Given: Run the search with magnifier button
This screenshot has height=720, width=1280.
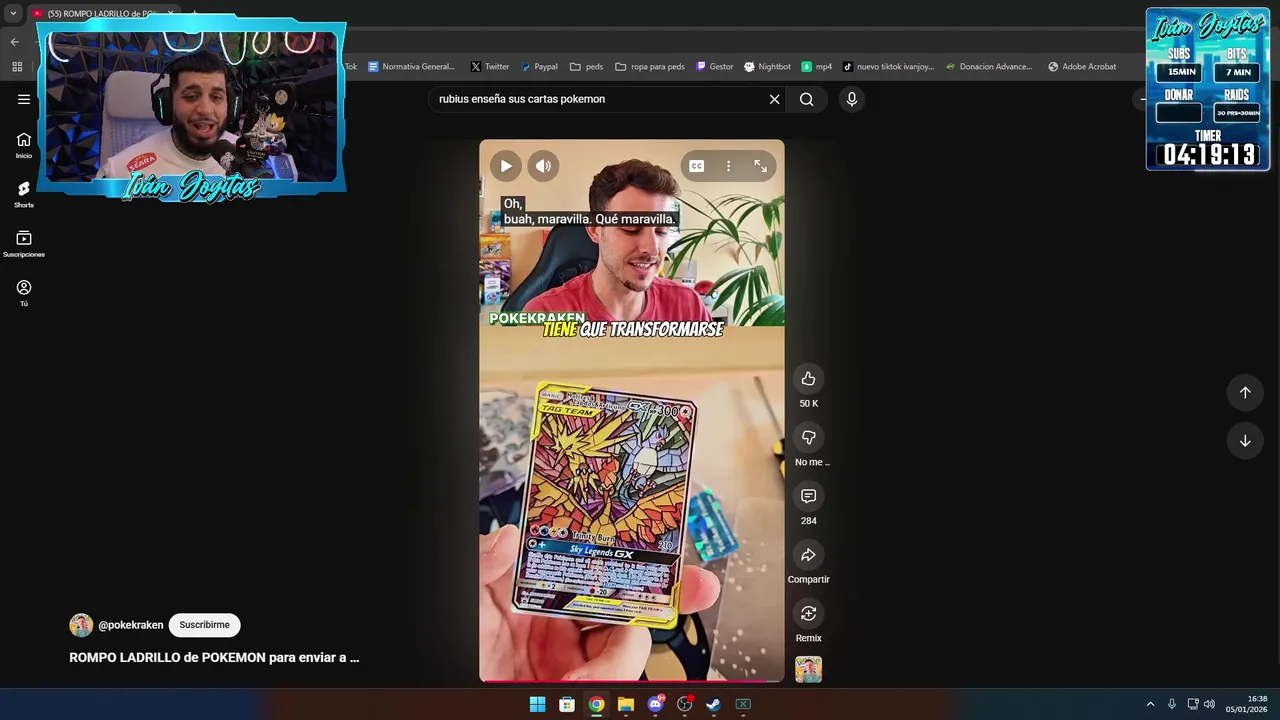Looking at the screenshot, I should pyautogui.click(x=806, y=99).
